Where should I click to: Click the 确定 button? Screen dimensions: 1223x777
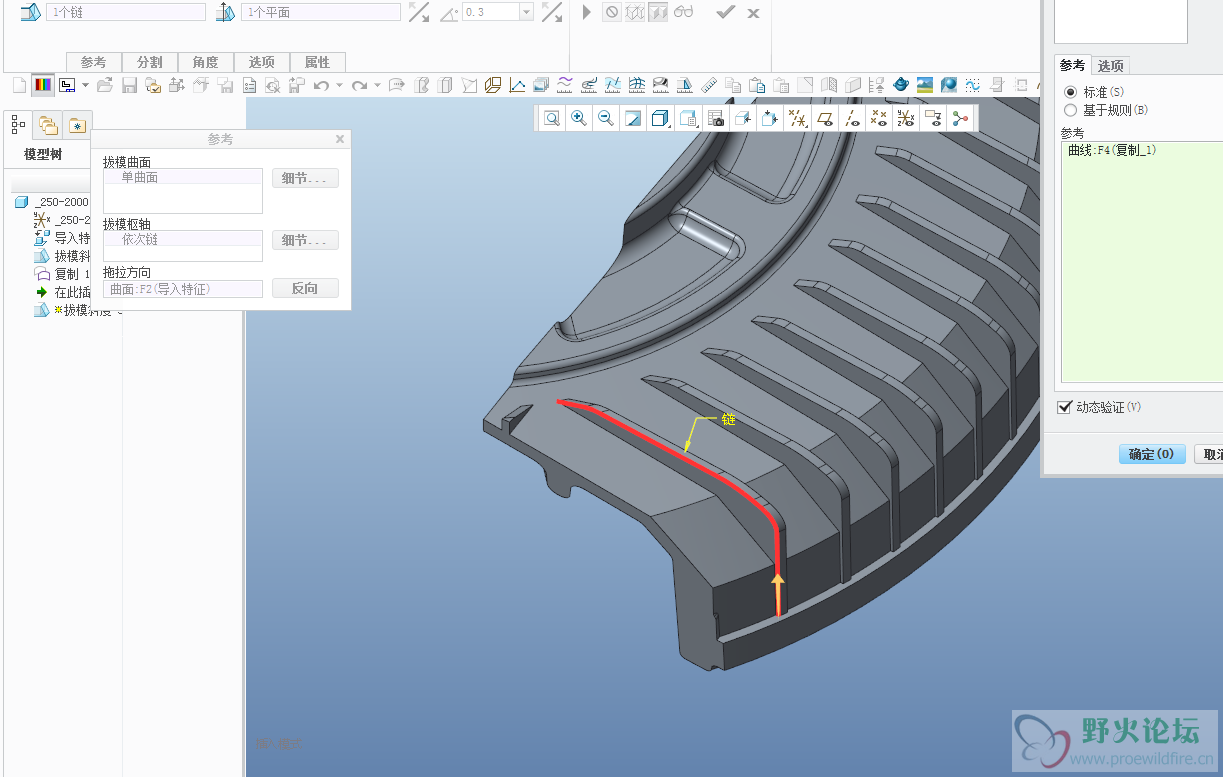pos(1152,454)
